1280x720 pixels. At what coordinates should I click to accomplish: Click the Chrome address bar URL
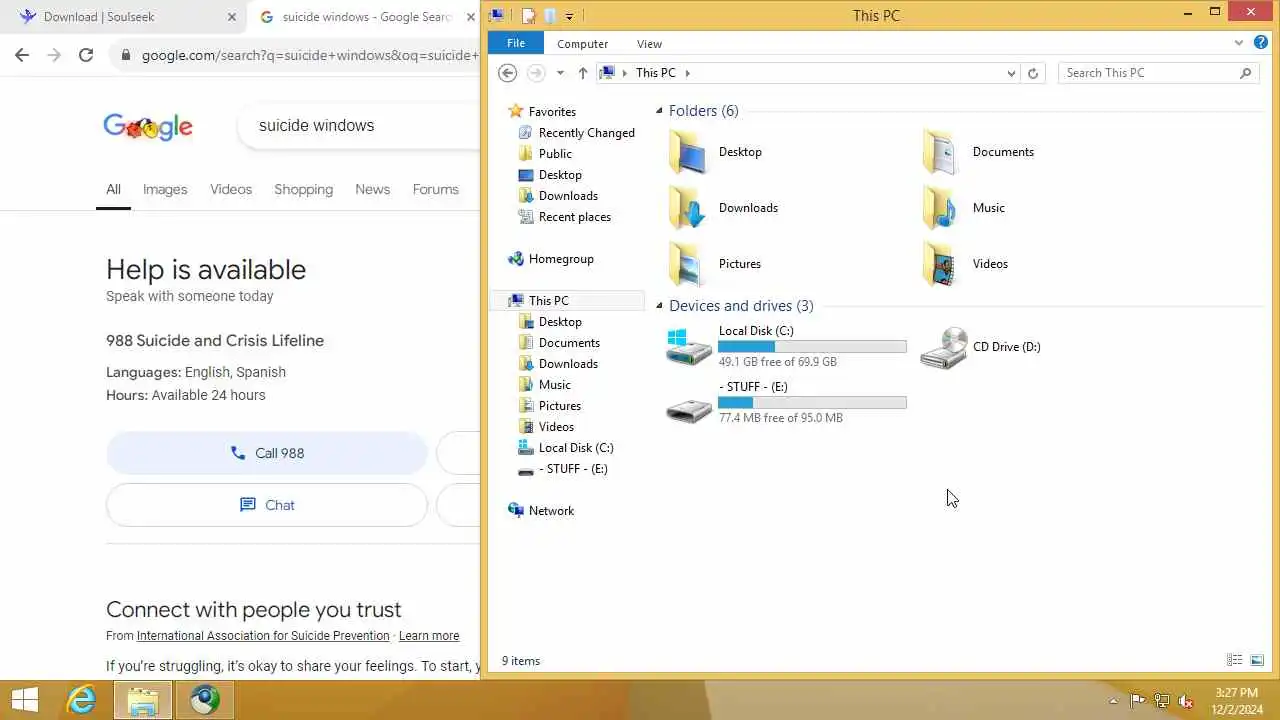click(310, 55)
